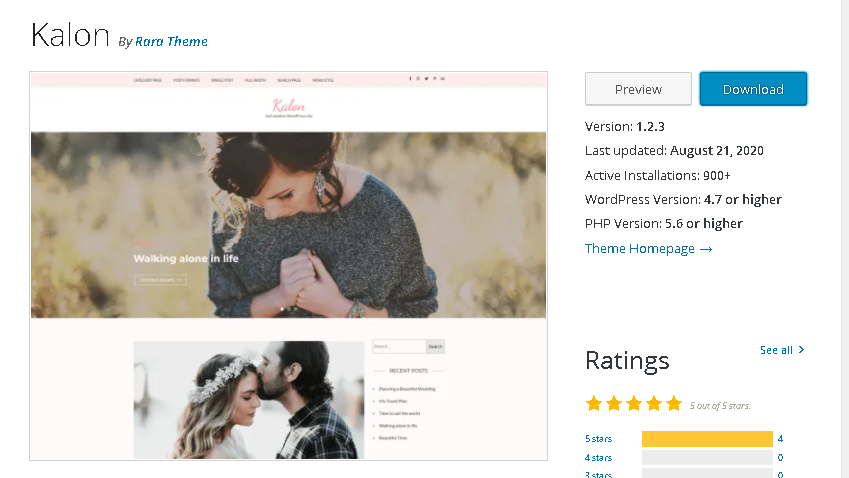Click the Kalon page title
The width and height of the screenshot is (849, 478).
(x=70, y=36)
